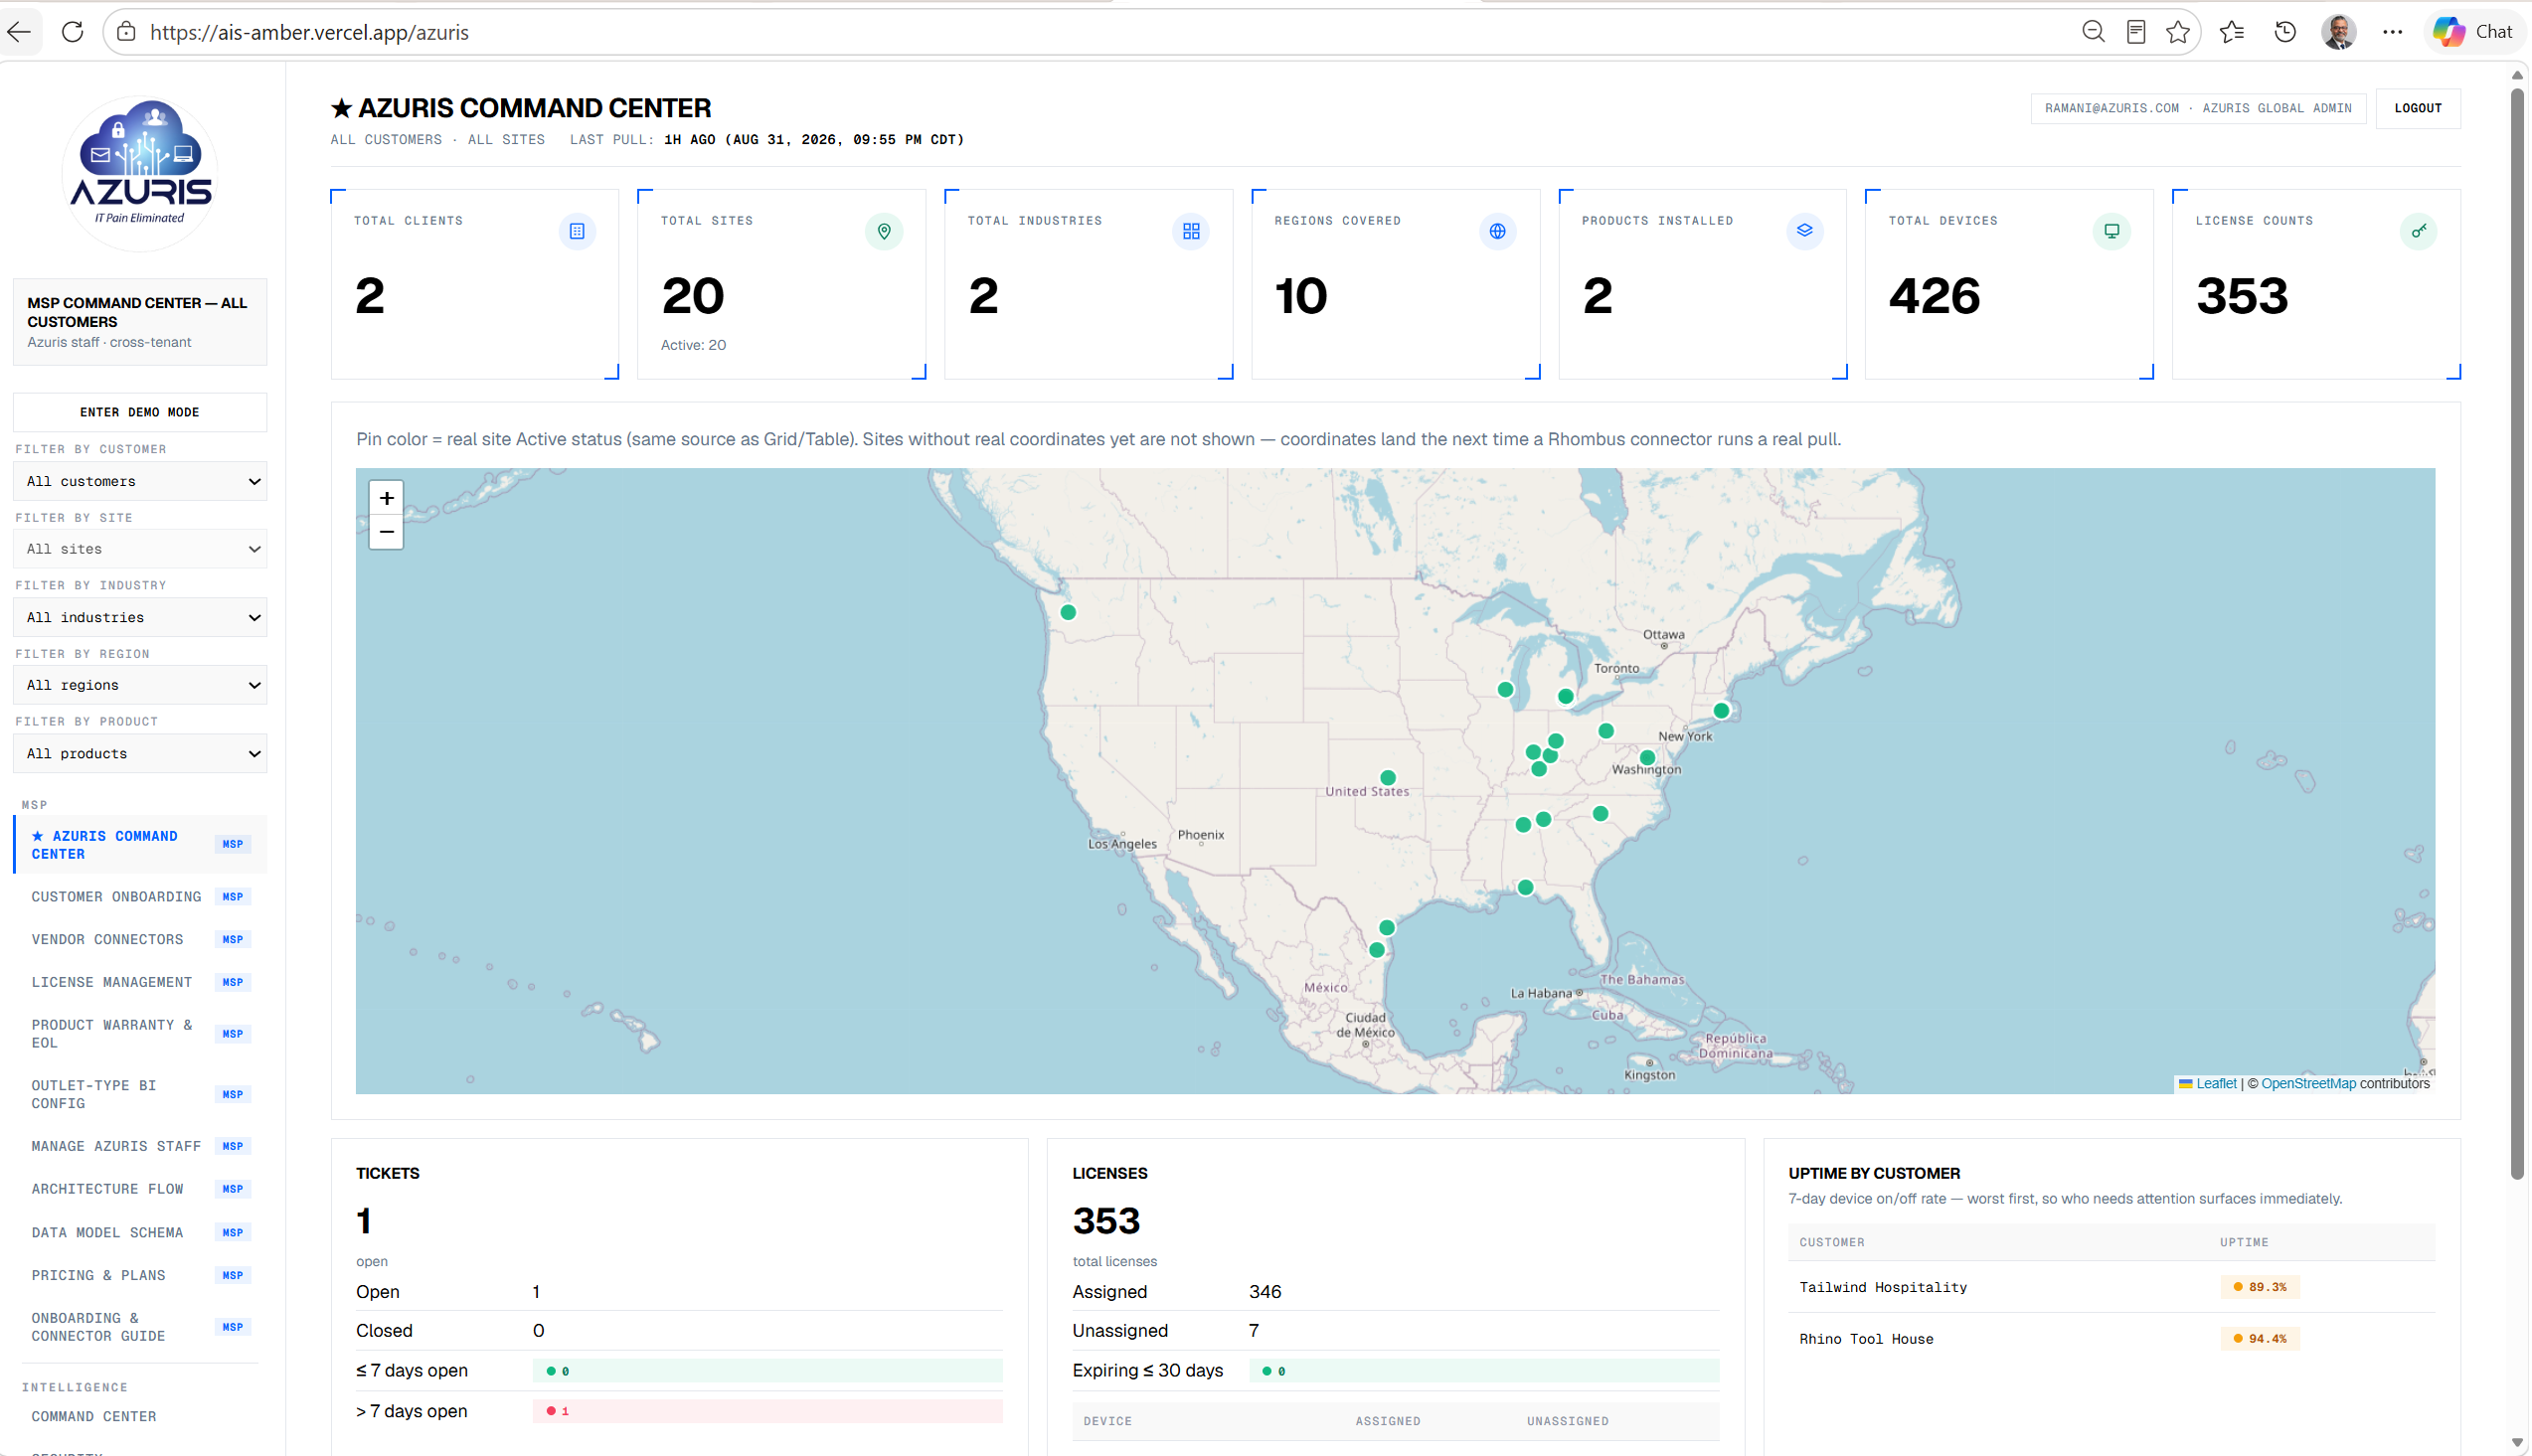Viewport: 2532px width, 1456px height.
Task: Click the Total Industries grid icon
Action: [x=1191, y=231]
